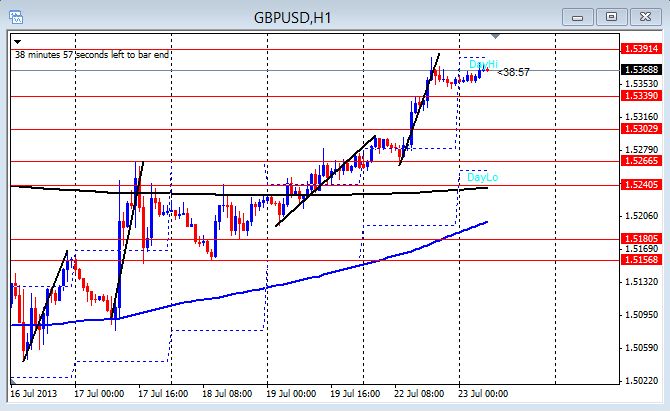Click the 23 Jul 00:00 time label
This screenshot has height=411, width=670.
pyautogui.click(x=483, y=393)
